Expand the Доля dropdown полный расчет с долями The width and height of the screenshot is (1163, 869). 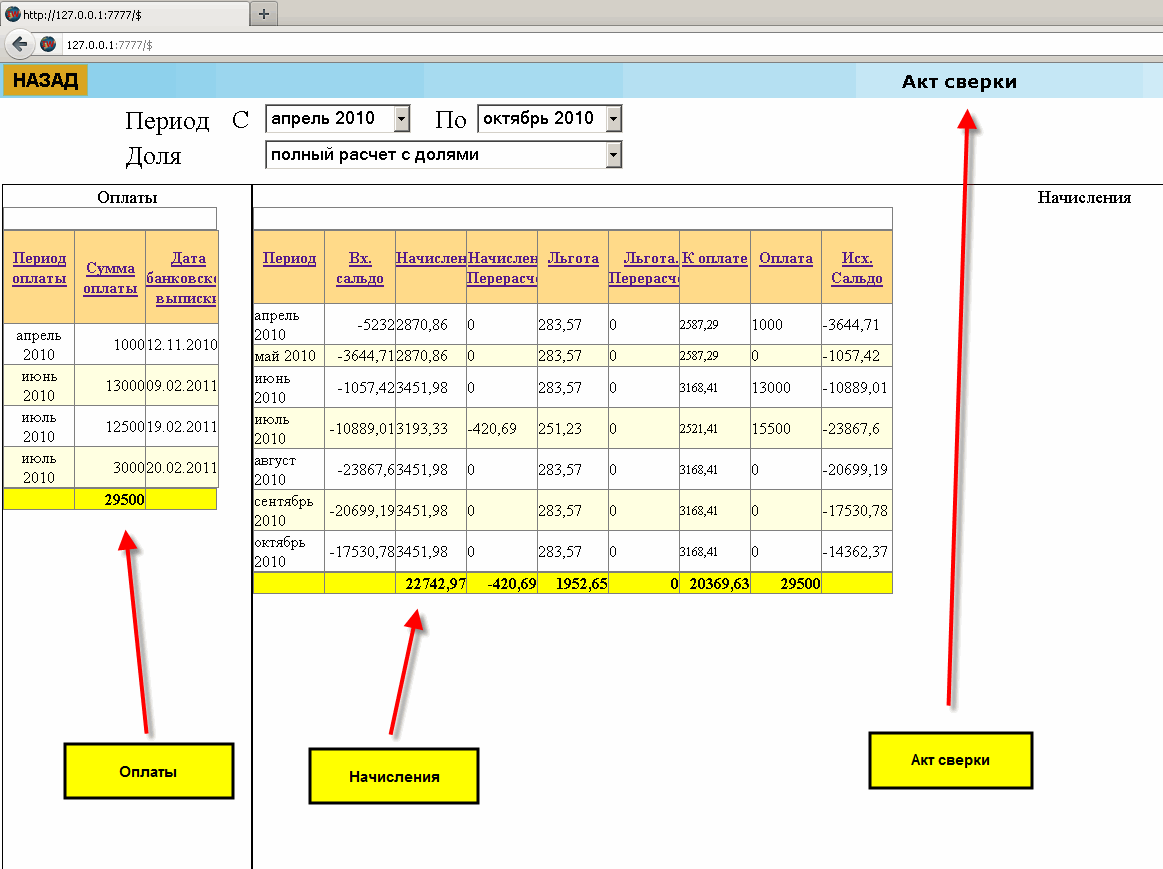tap(444, 155)
